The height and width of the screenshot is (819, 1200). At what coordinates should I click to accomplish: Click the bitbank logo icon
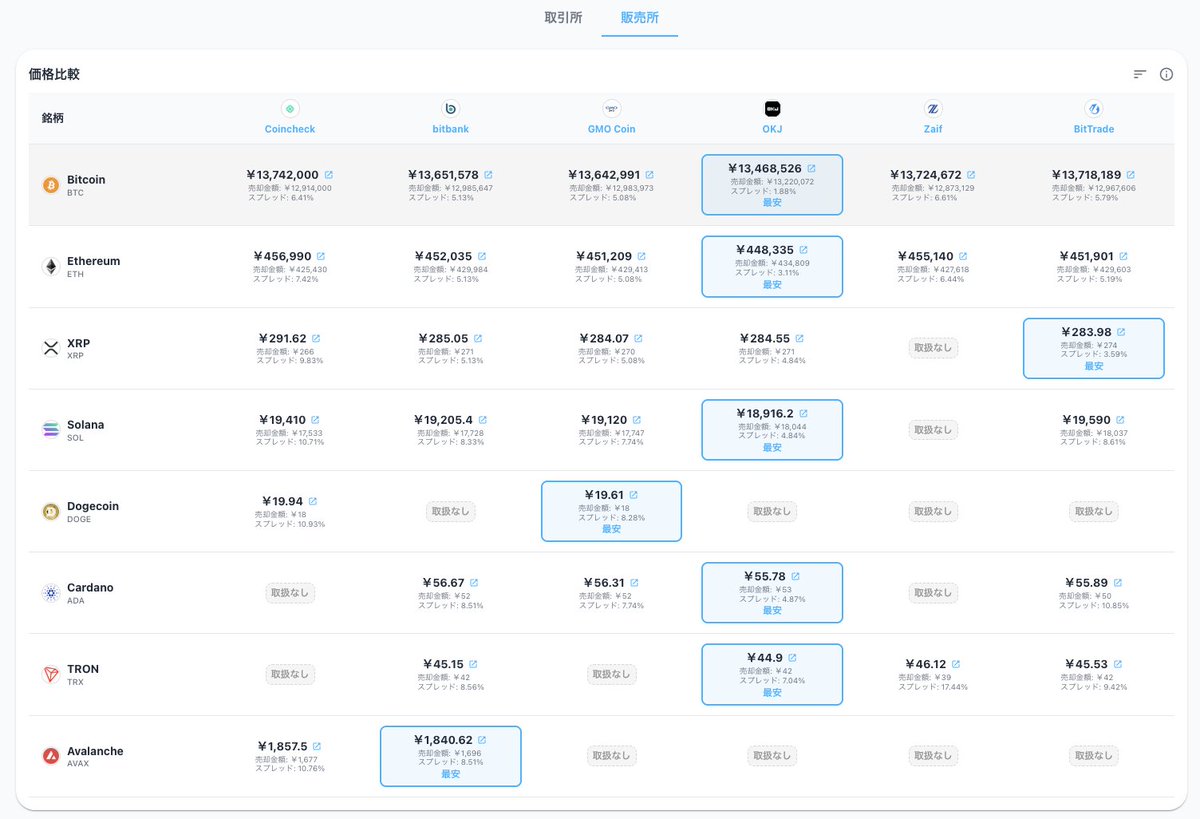pyautogui.click(x=451, y=108)
